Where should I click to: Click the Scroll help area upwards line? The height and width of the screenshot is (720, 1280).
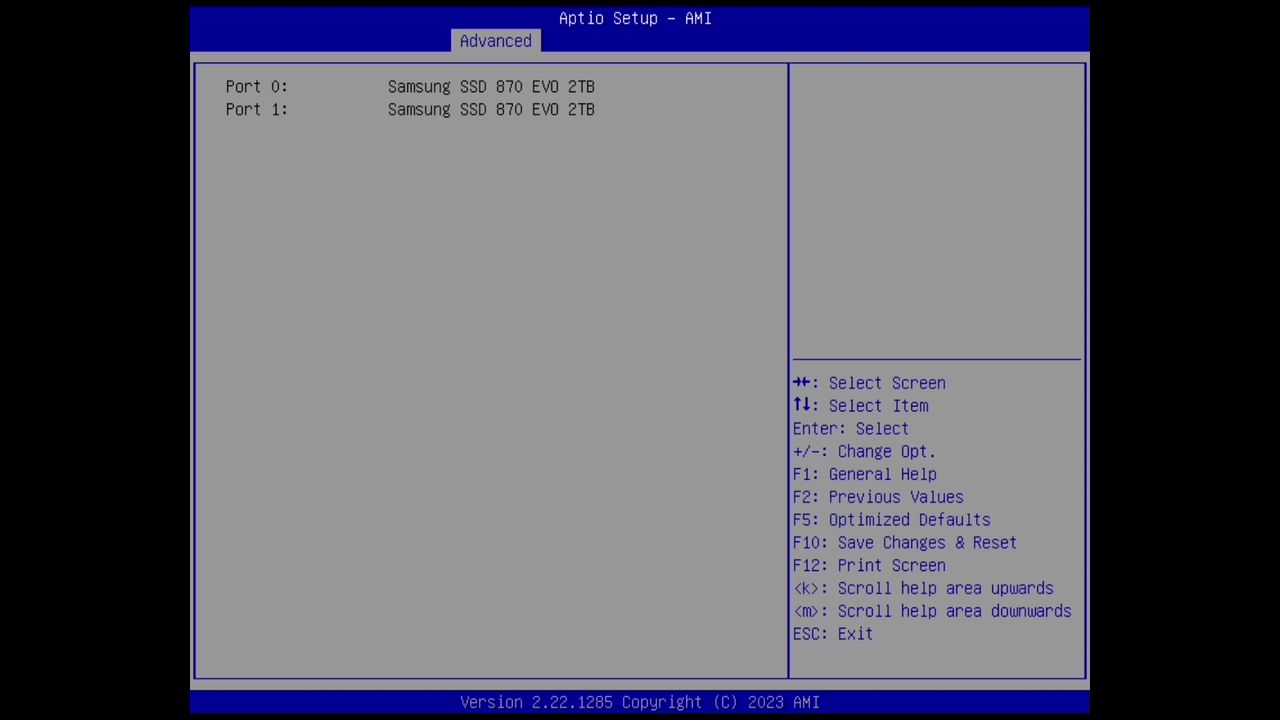pyautogui.click(x=923, y=589)
